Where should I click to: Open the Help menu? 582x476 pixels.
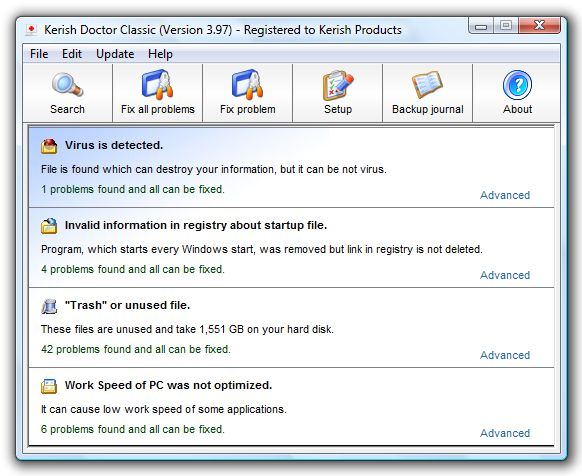tap(160, 54)
